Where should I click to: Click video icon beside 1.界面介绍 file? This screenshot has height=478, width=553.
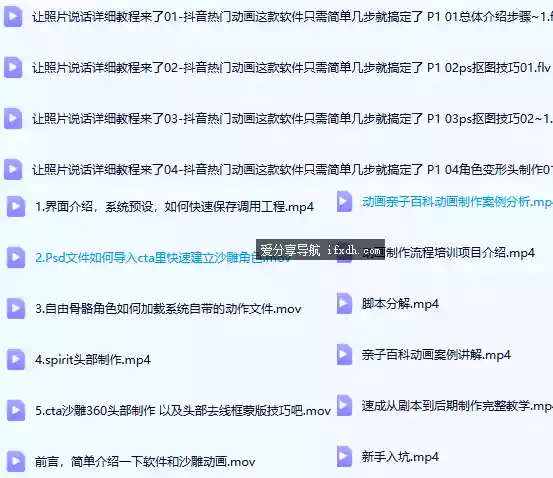[x=16, y=206]
